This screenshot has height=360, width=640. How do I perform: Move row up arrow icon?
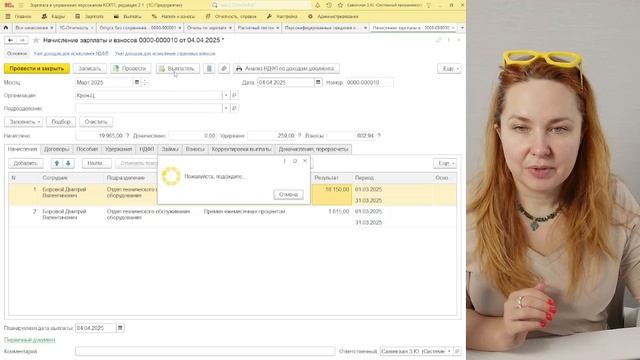[x=57, y=163]
